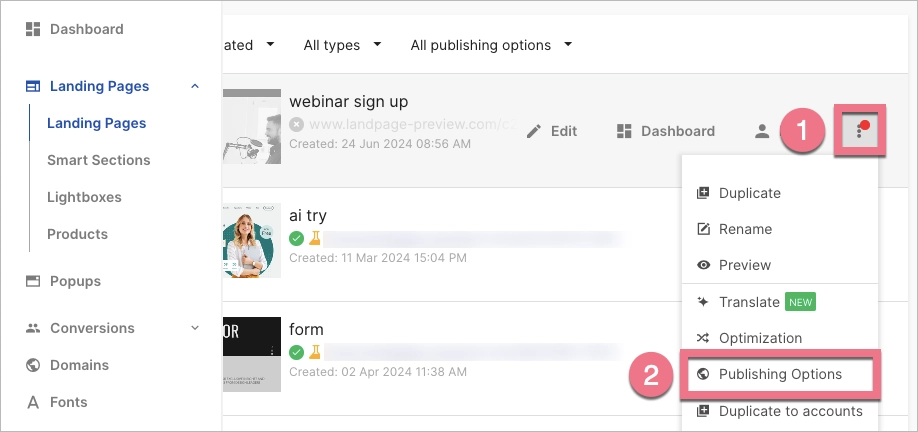Screen dimensions: 918x432
Task: Choose Duplicate from the context menu
Action: (x=749, y=193)
